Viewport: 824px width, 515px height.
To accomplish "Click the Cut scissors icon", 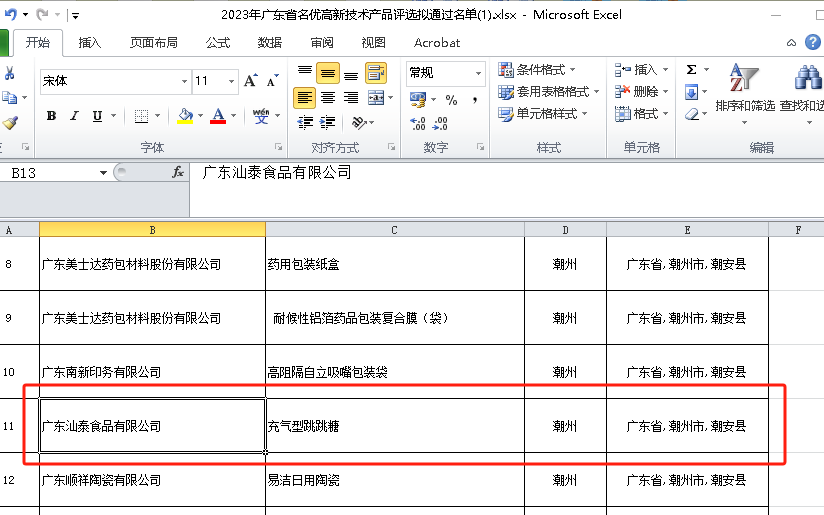I will click(x=10, y=73).
